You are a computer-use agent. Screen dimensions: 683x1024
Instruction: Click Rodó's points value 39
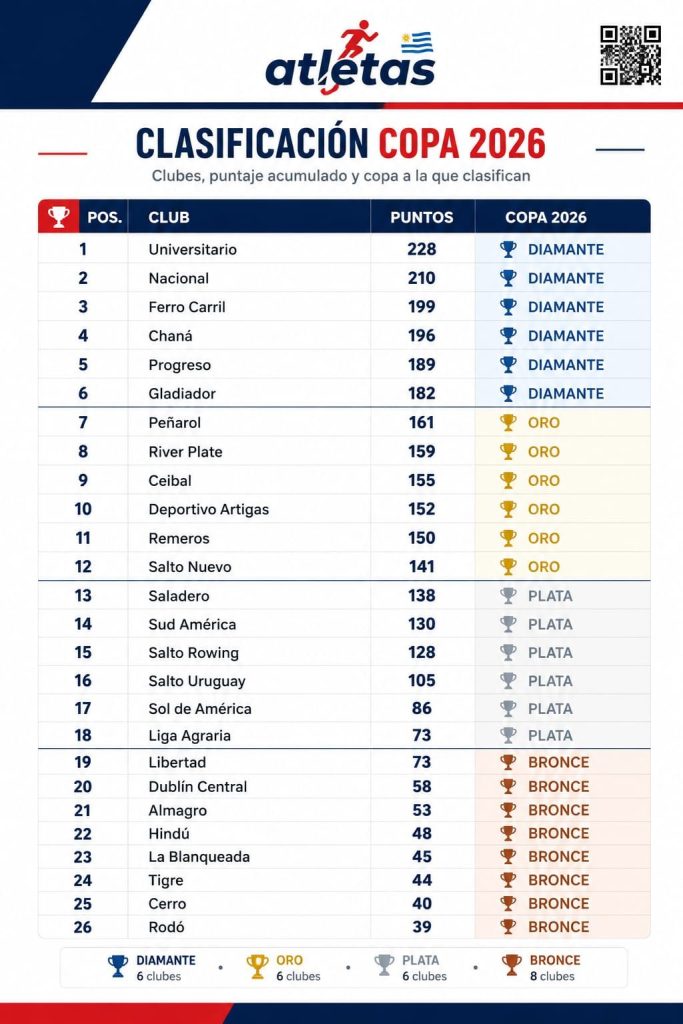(422, 927)
